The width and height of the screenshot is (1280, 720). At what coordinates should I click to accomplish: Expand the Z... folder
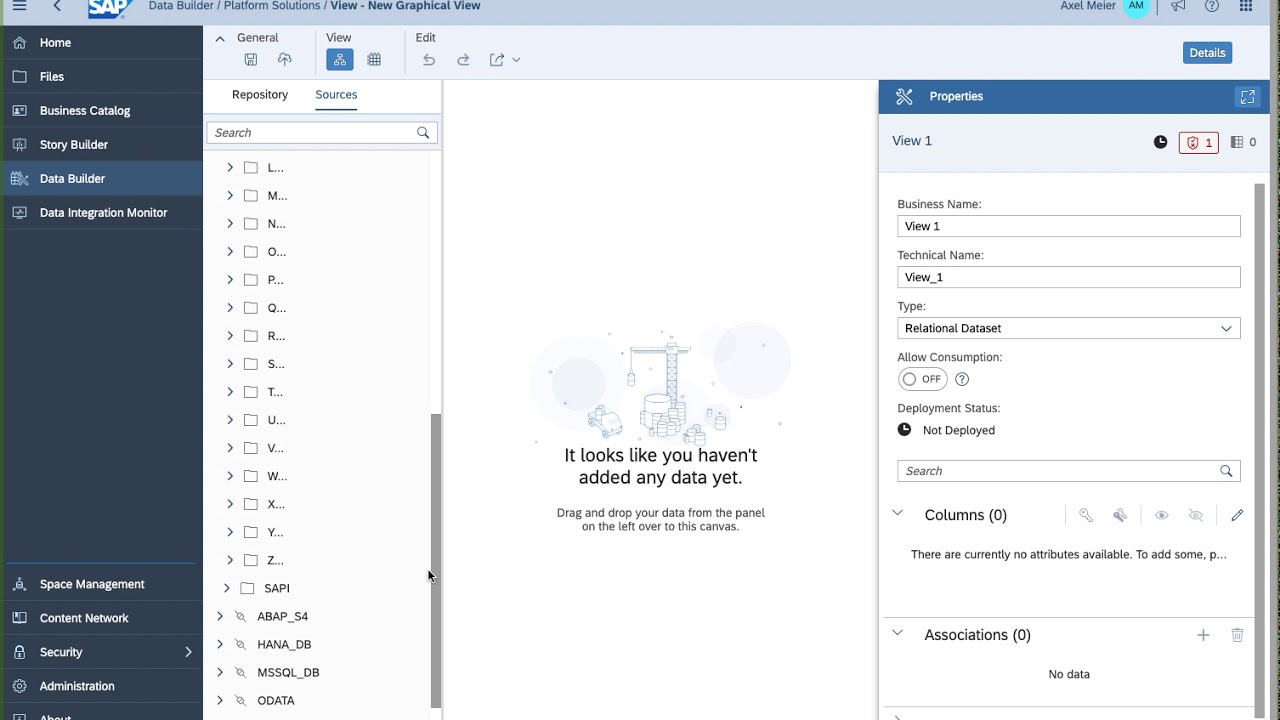[230, 560]
